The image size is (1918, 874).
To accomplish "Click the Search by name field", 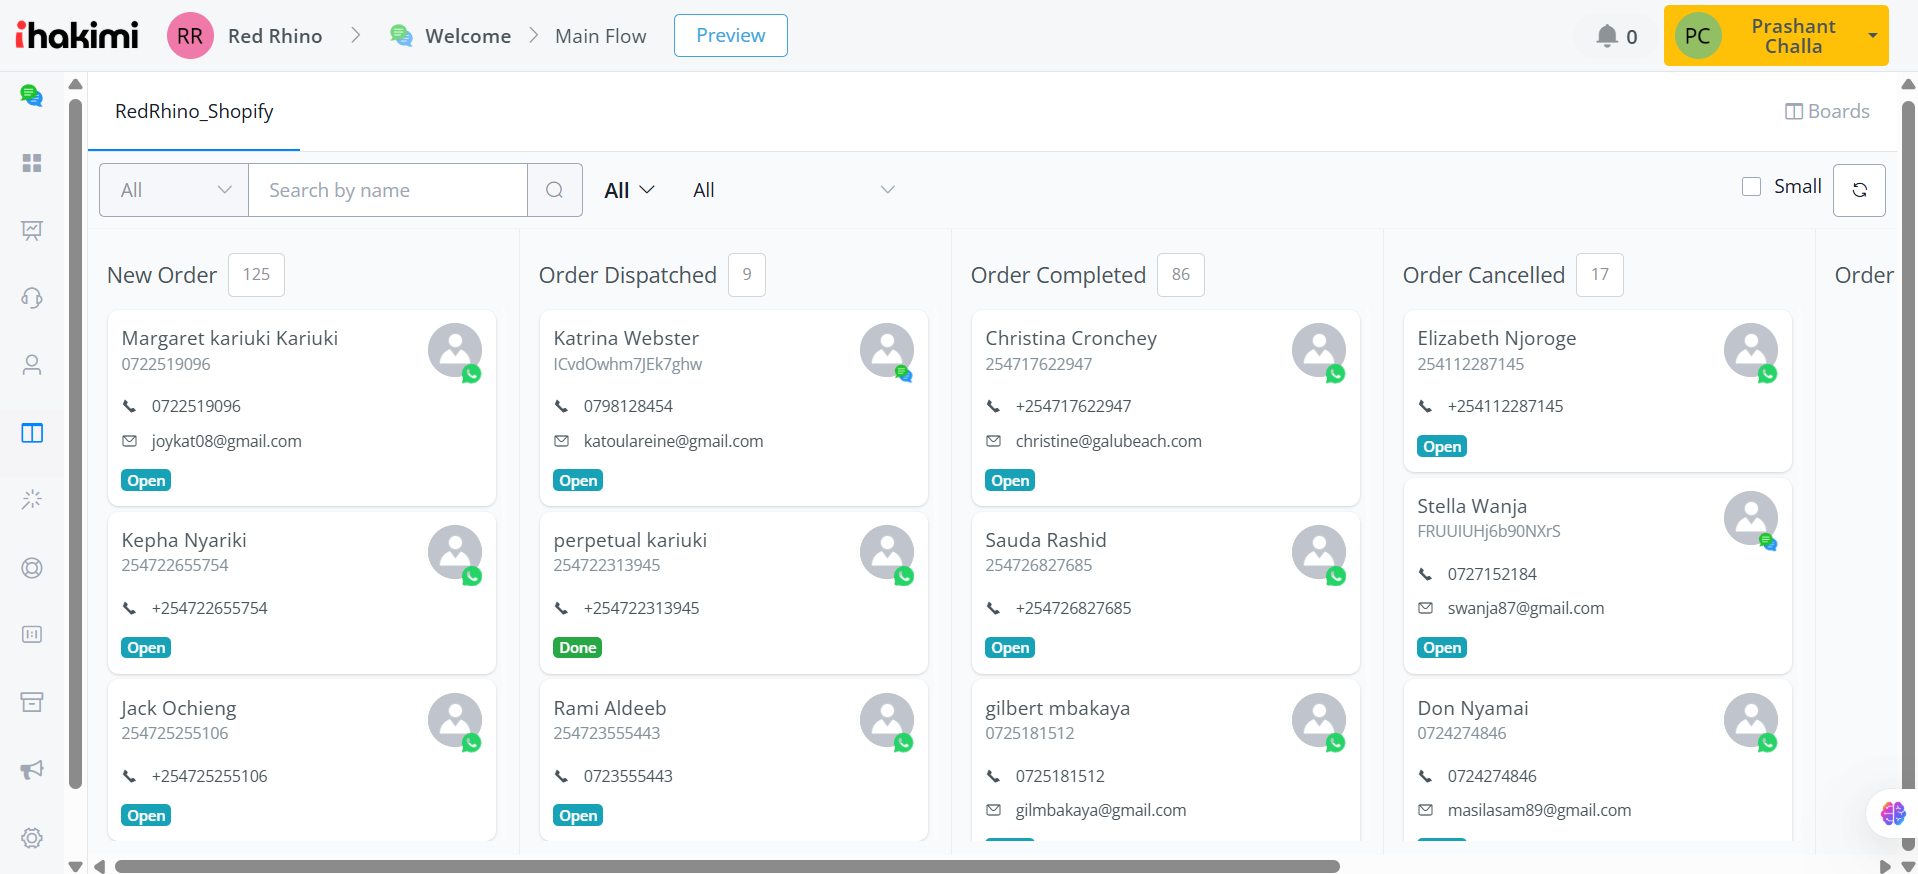I will tap(388, 190).
